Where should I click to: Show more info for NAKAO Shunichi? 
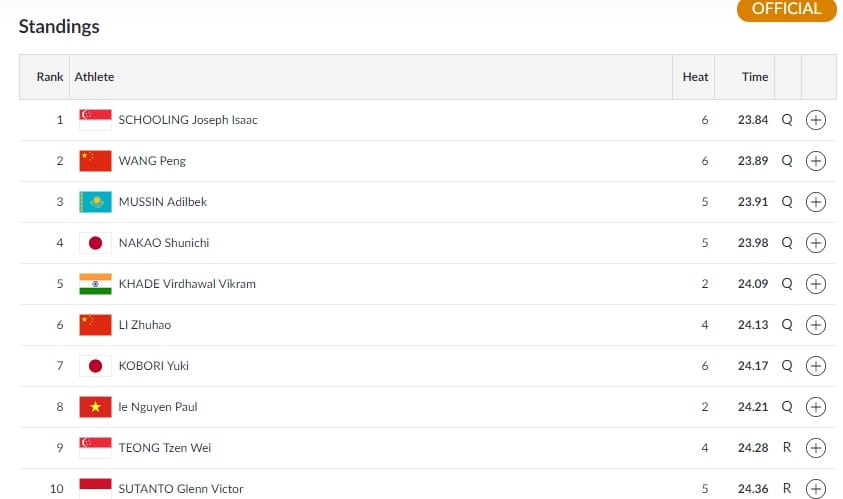[816, 243]
